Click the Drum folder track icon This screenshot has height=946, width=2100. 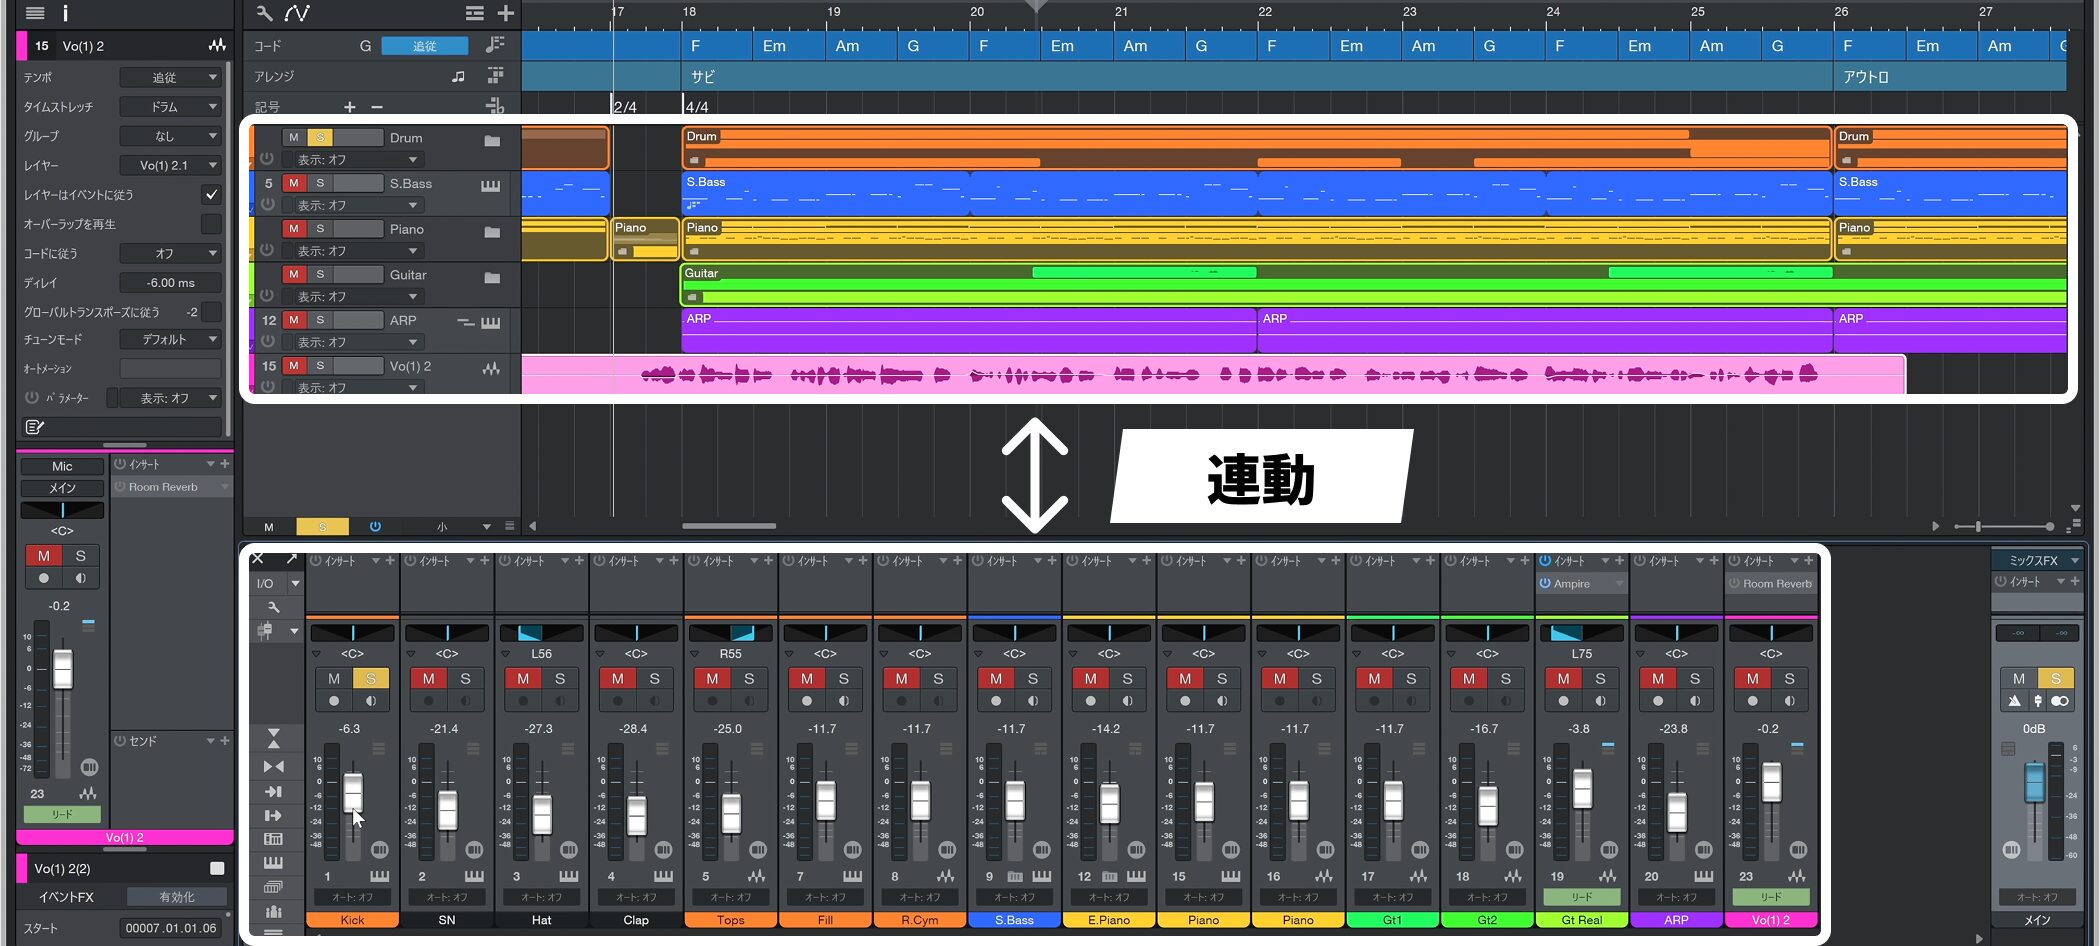pos(492,140)
